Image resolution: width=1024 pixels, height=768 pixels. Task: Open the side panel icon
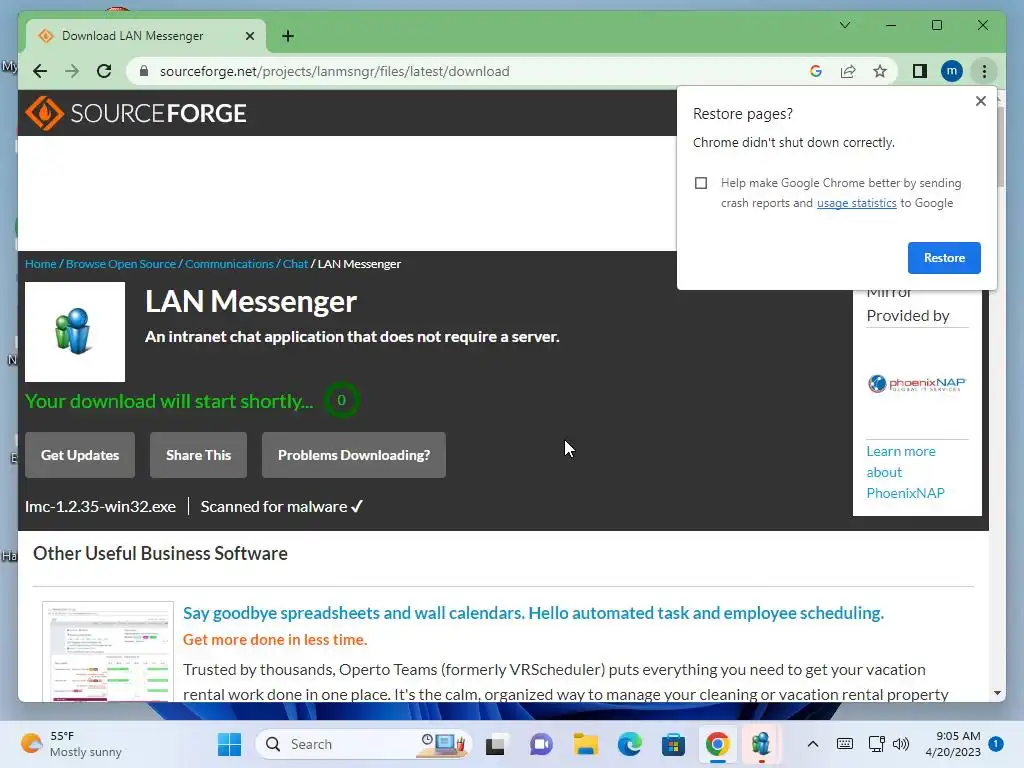(920, 71)
